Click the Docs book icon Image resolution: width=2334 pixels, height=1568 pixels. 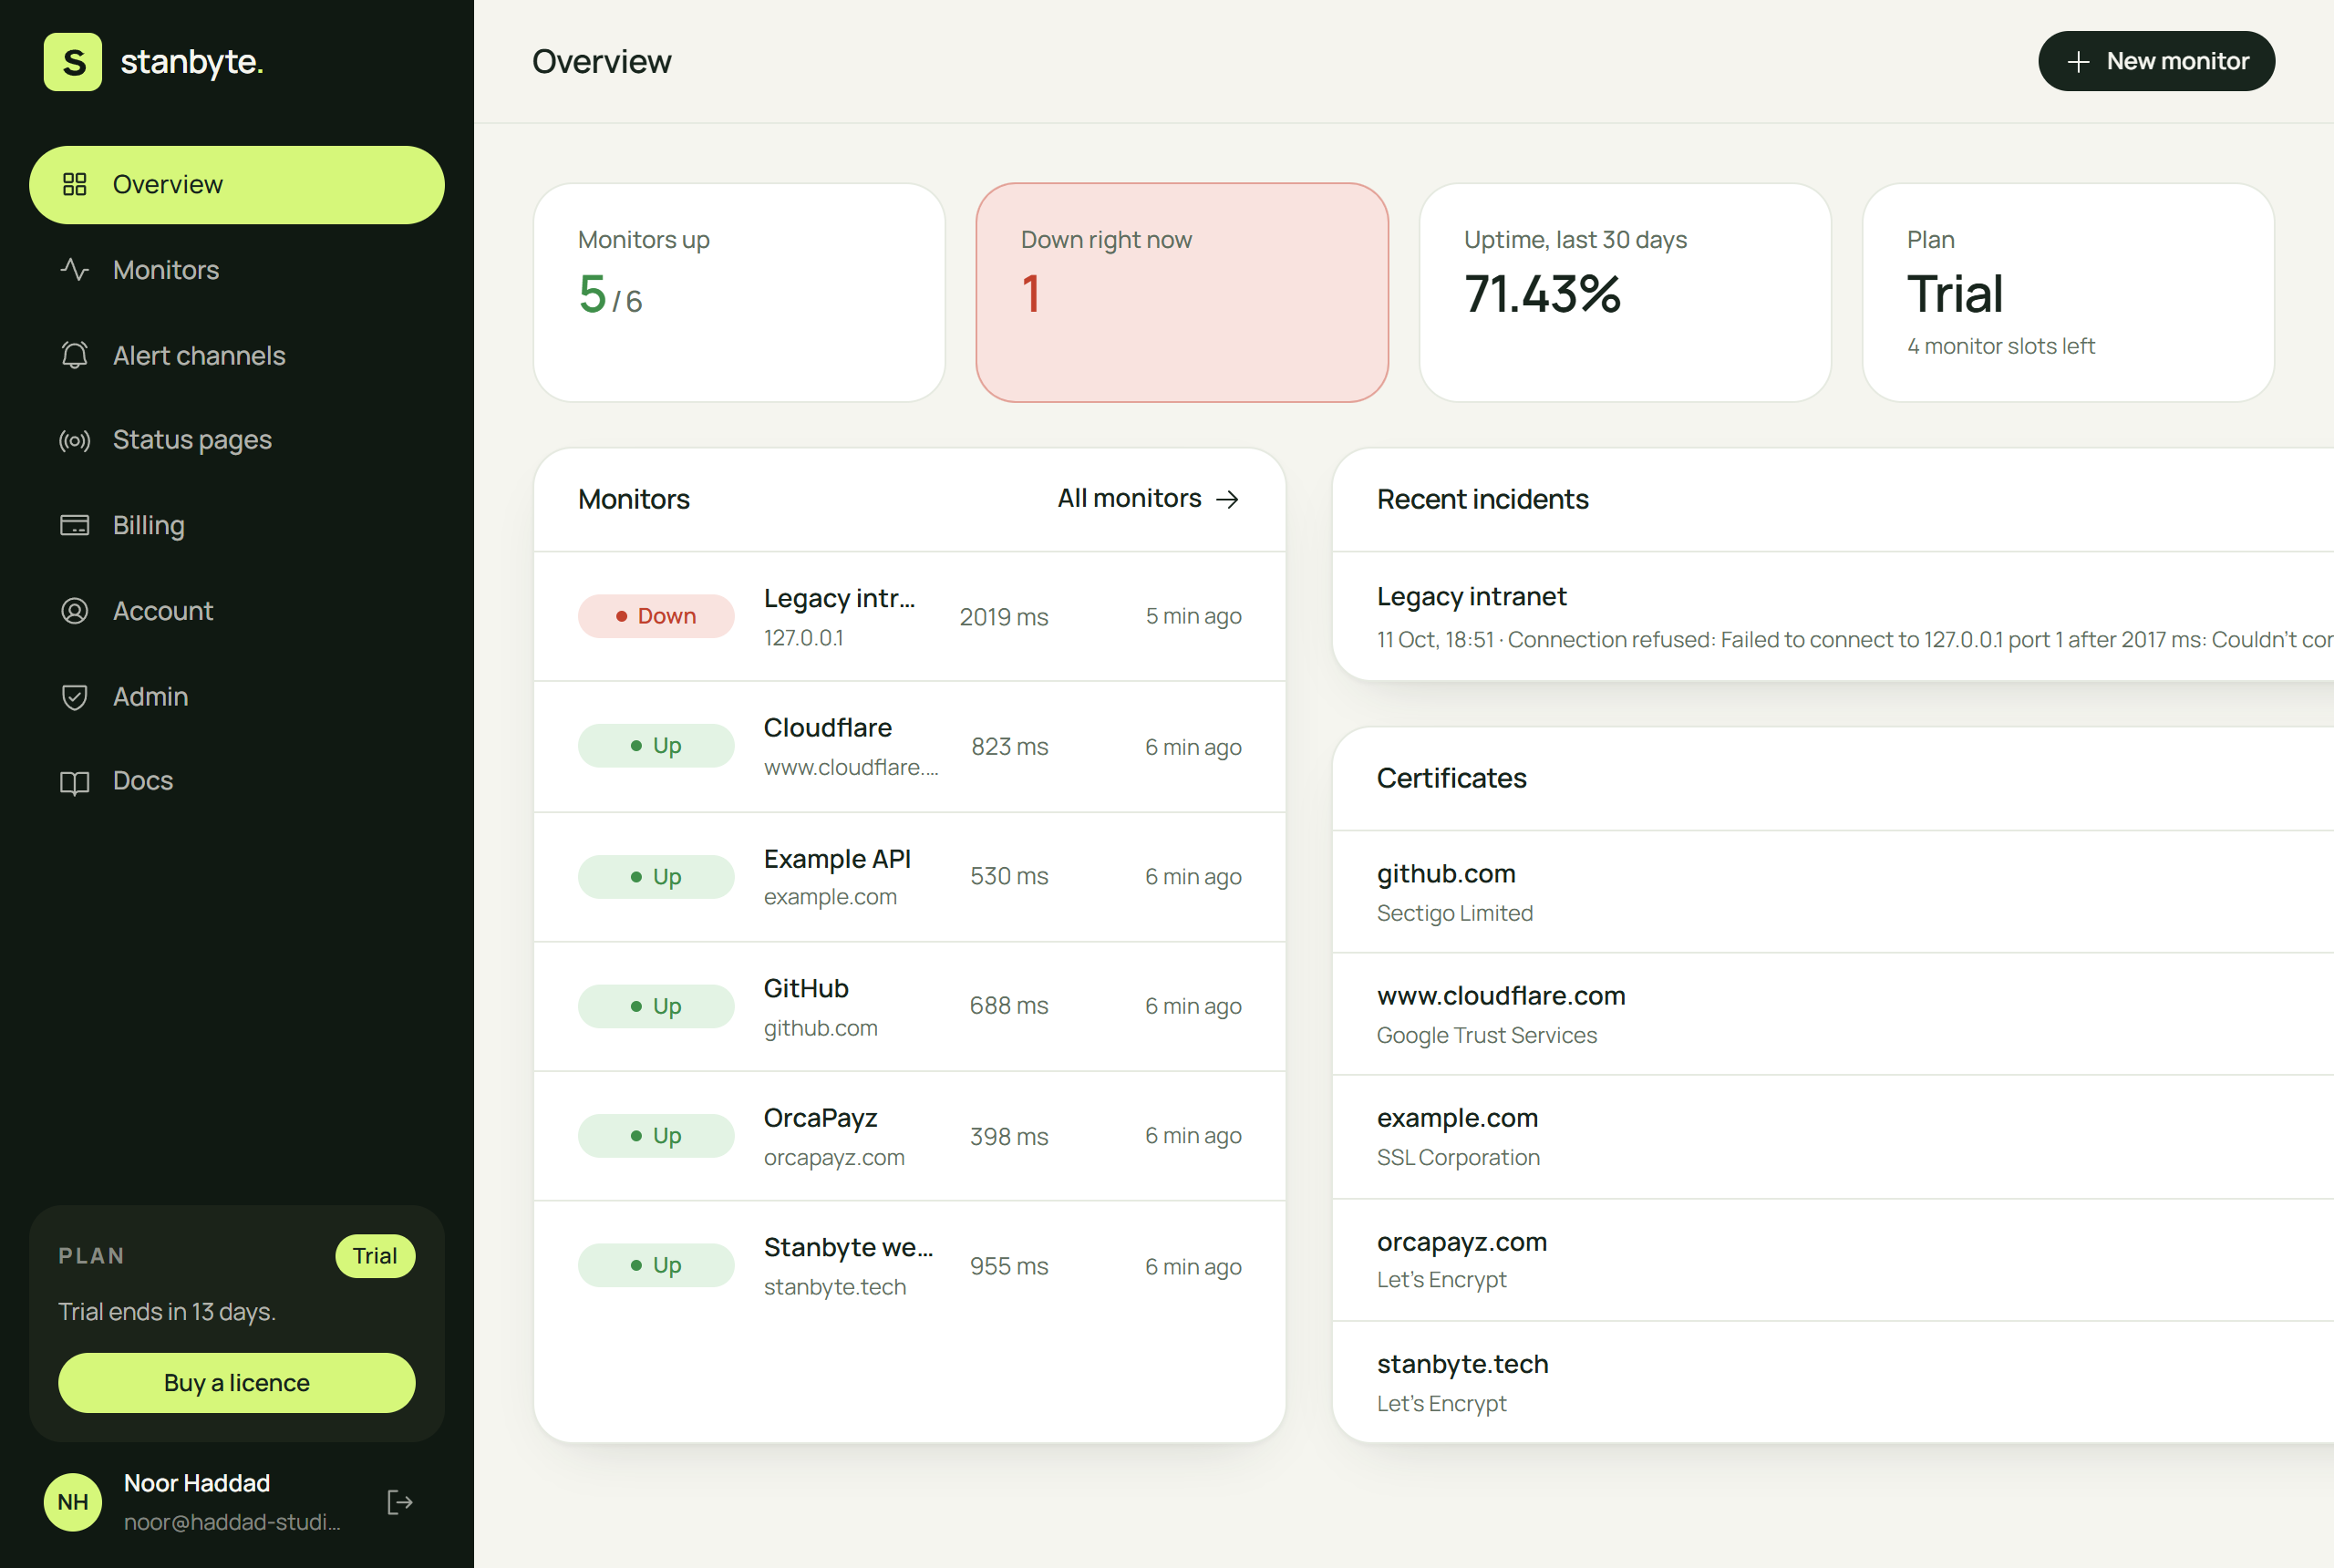tap(75, 782)
